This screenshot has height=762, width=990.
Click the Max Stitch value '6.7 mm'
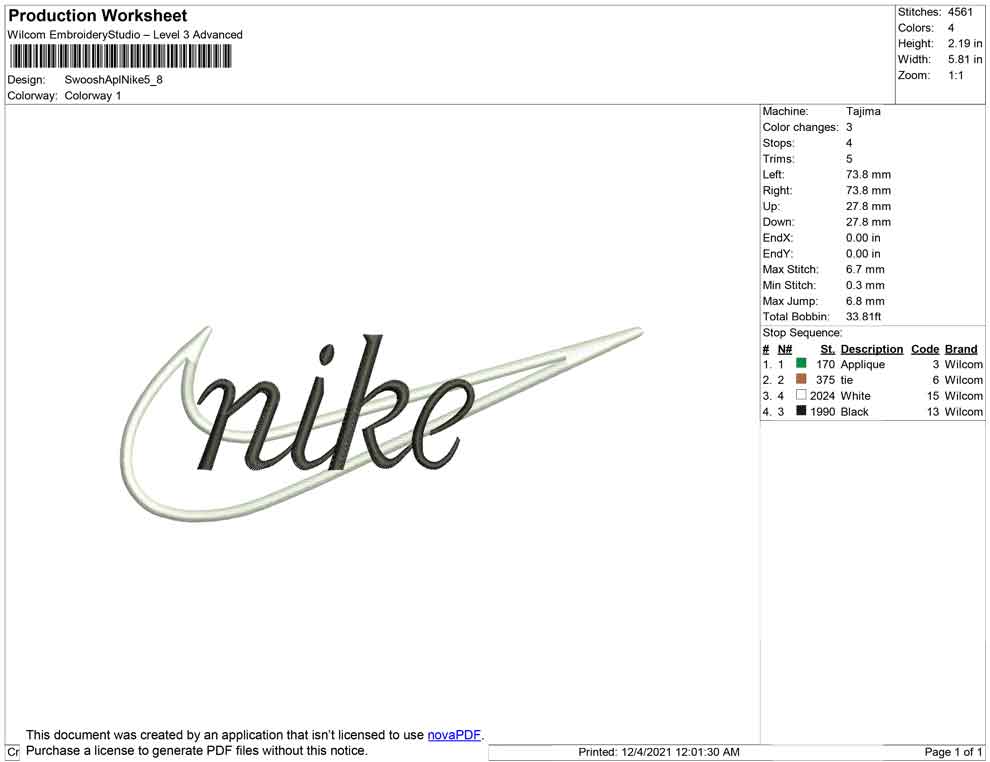(x=865, y=270)
